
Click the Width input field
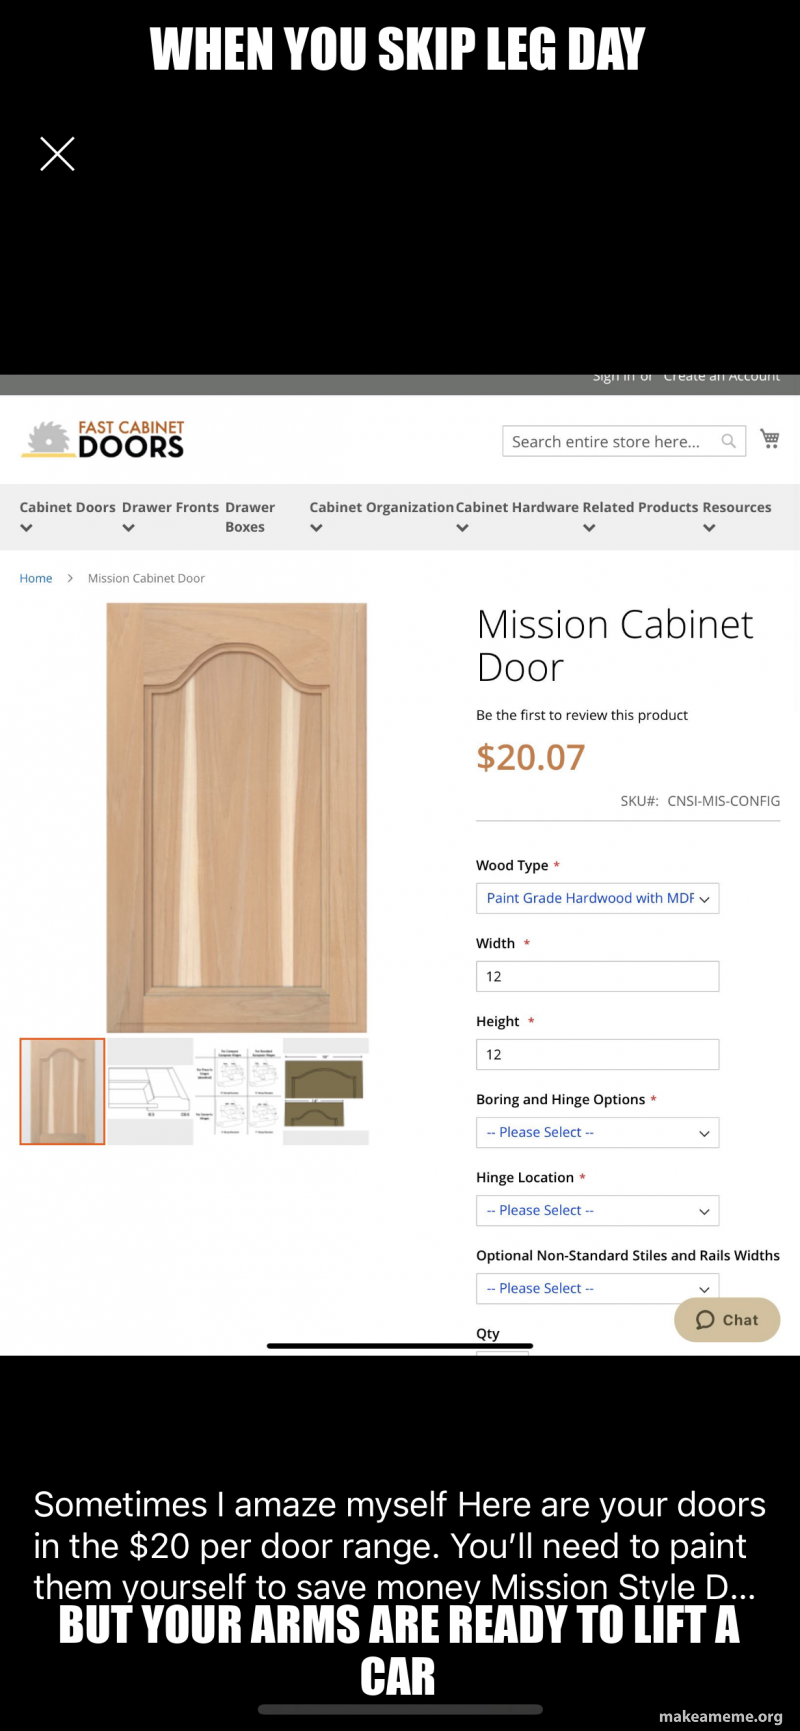click(597, 976)
